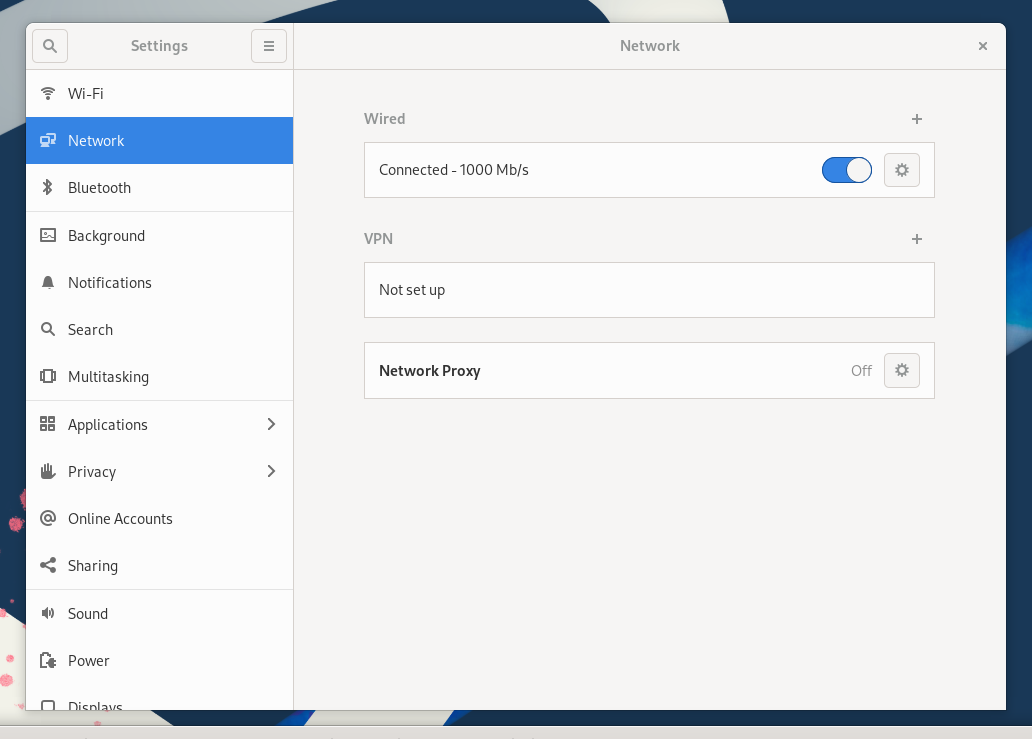Select Displays in the sidebar
Screen dimensions: 1032x739
click(x=95, y=705)
